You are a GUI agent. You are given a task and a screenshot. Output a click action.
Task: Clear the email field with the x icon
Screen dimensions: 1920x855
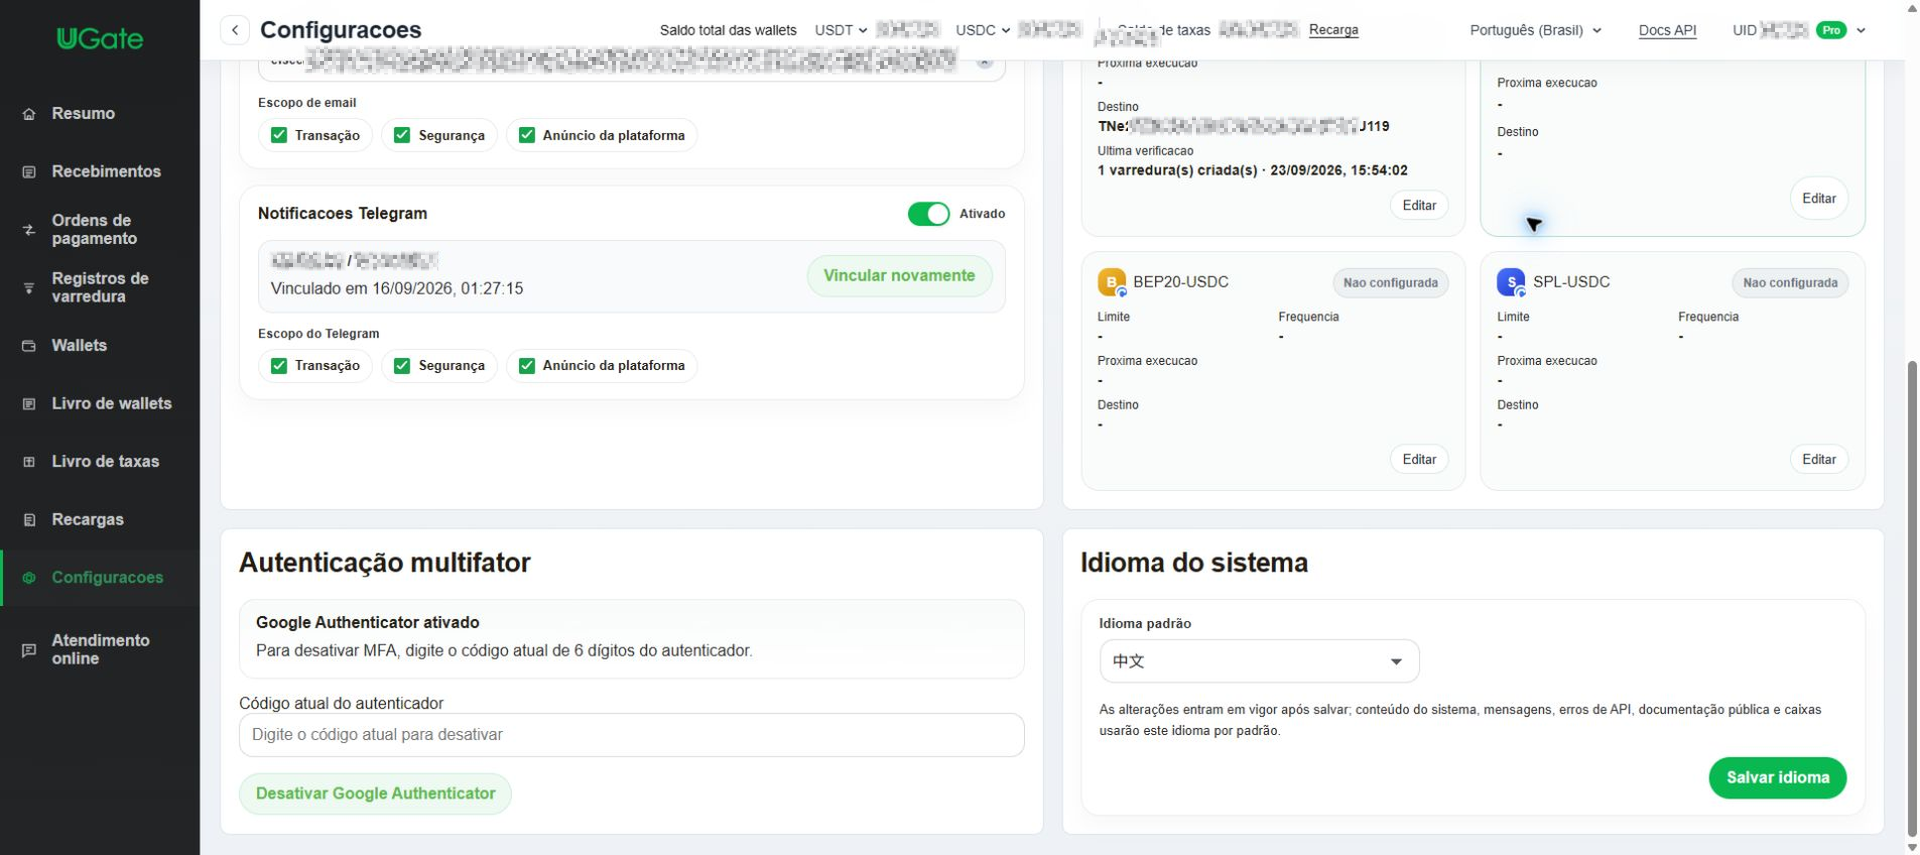point(985,63)
